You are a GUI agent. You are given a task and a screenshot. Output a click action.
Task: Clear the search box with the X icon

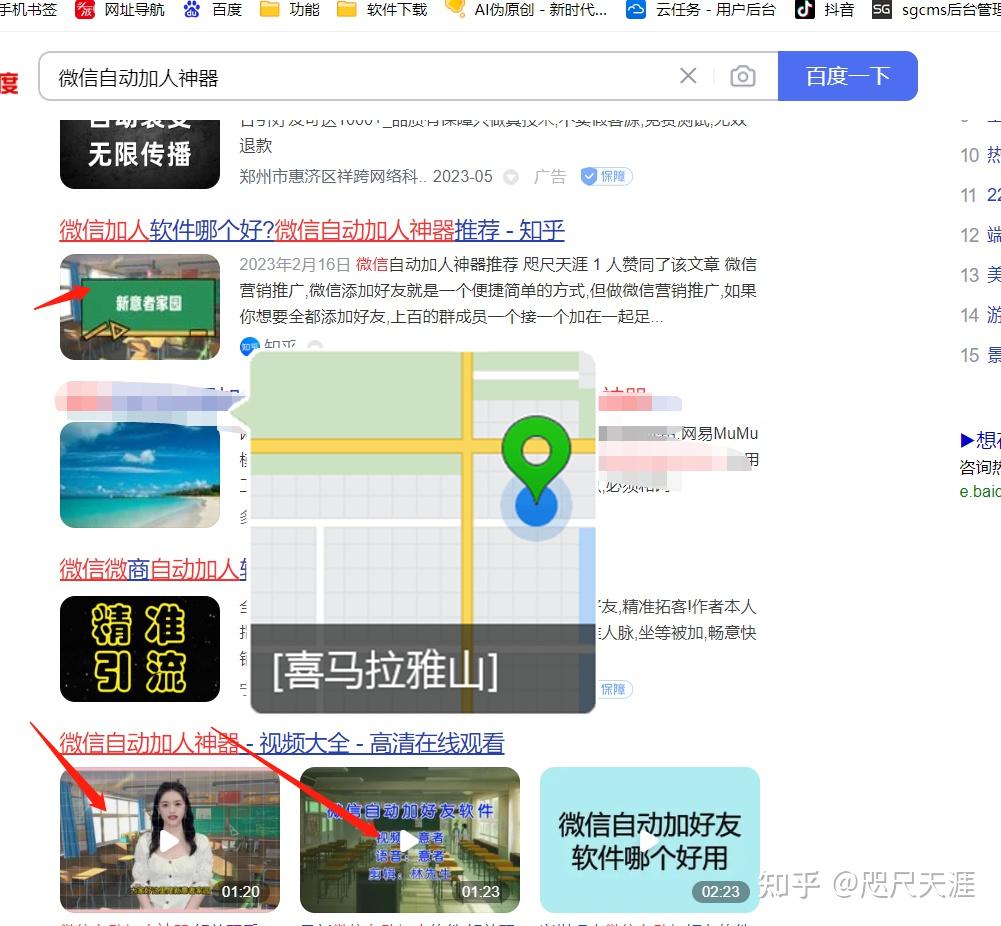(688, 76)
